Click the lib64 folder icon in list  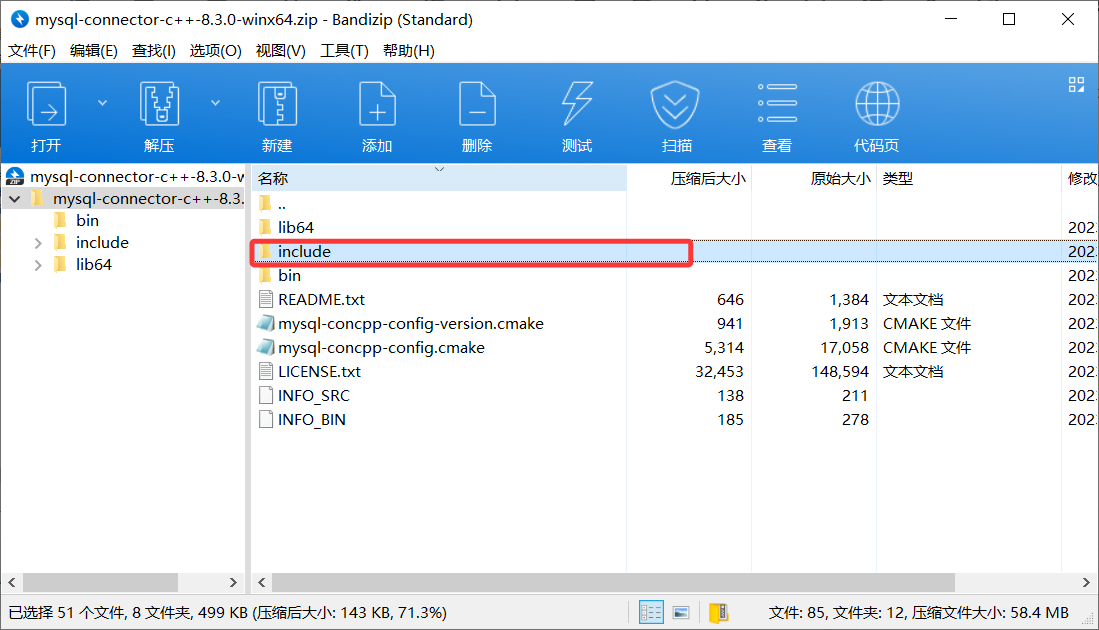pos(265,227)
